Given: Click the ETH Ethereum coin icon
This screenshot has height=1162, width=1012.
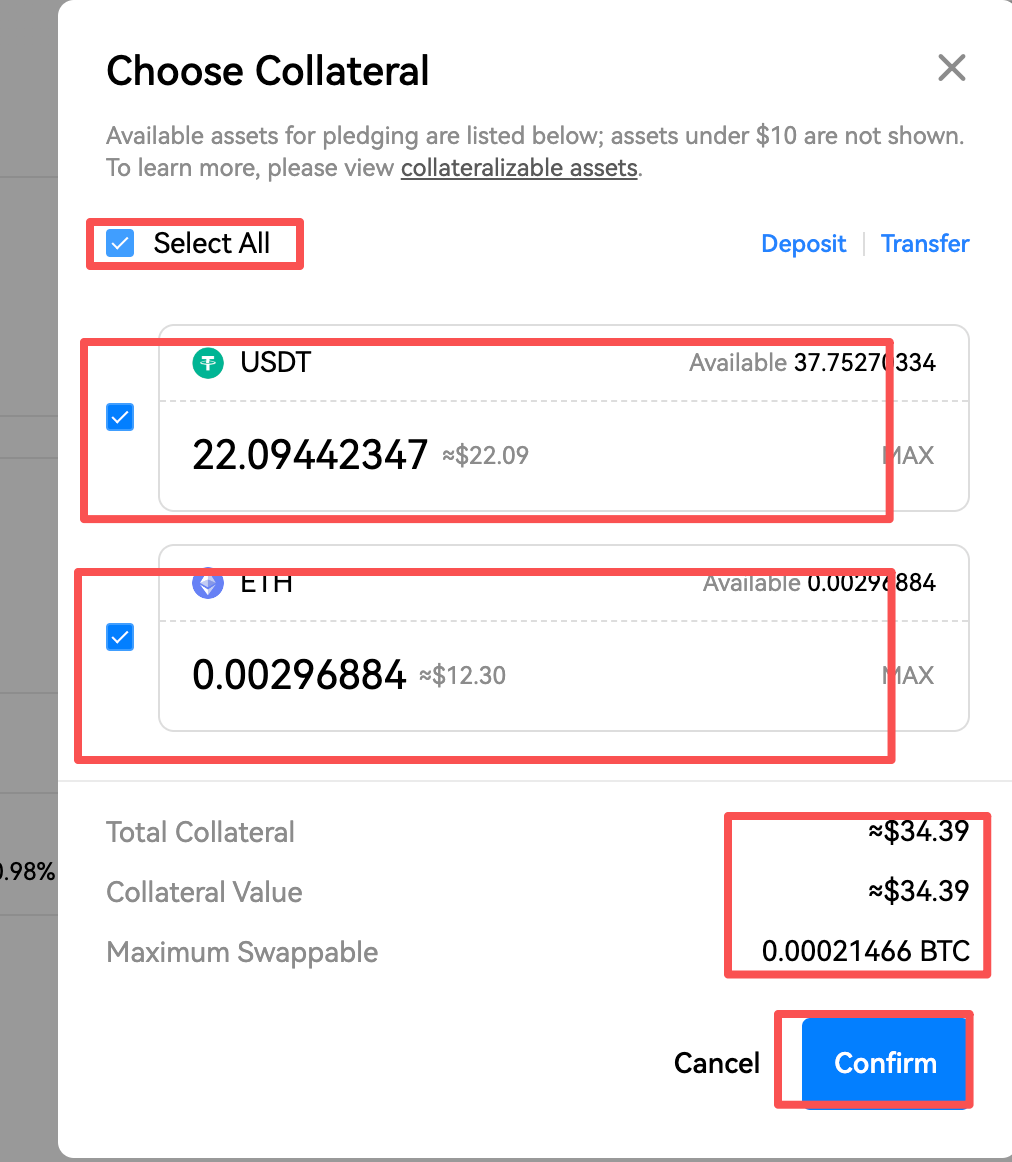Looking at the screenshot, I should 208,584.
